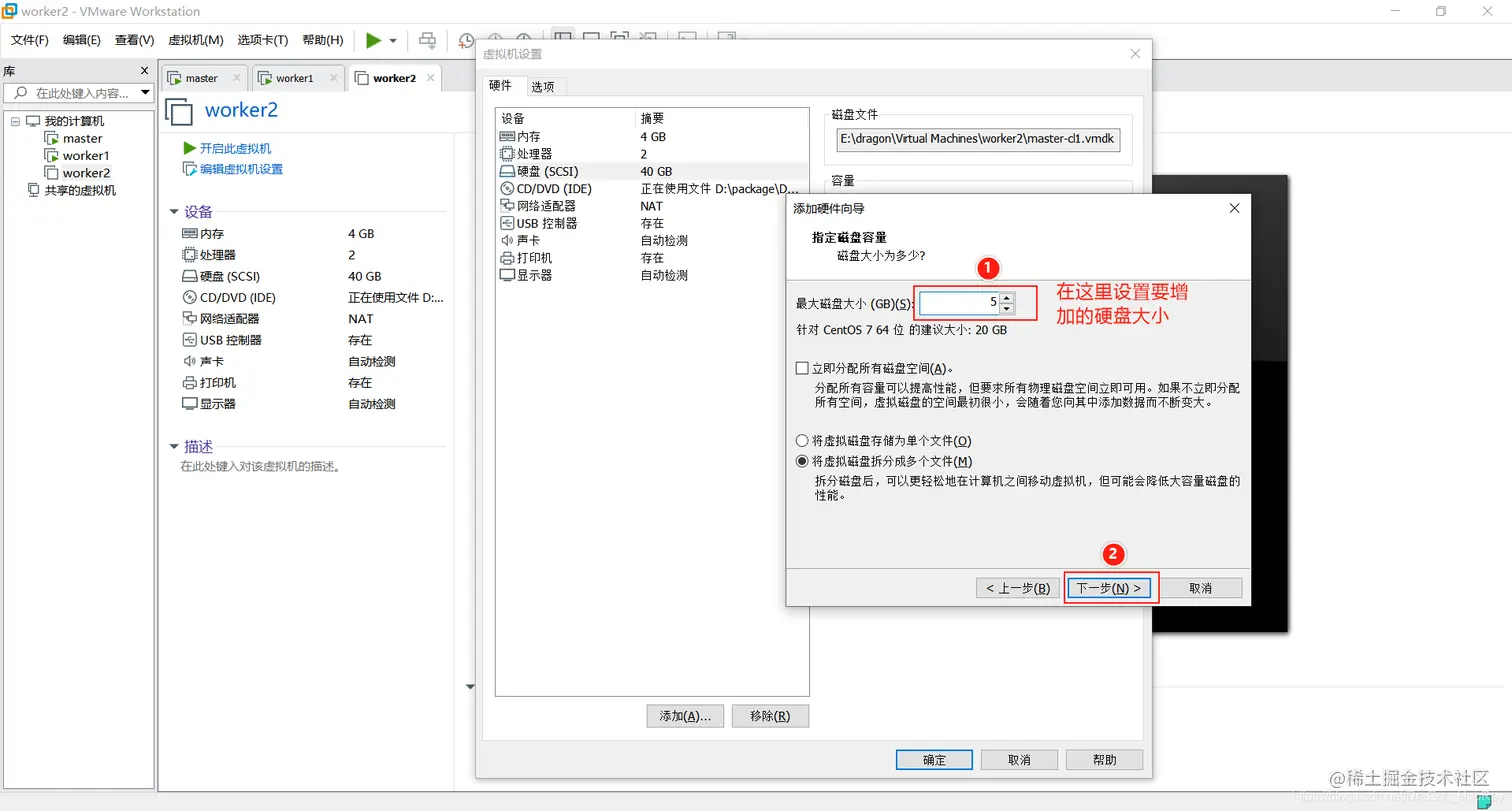Collapse the 我的计算机 tree node
Viewport: 1512px width, 811px height.
[x=15, y=121]
